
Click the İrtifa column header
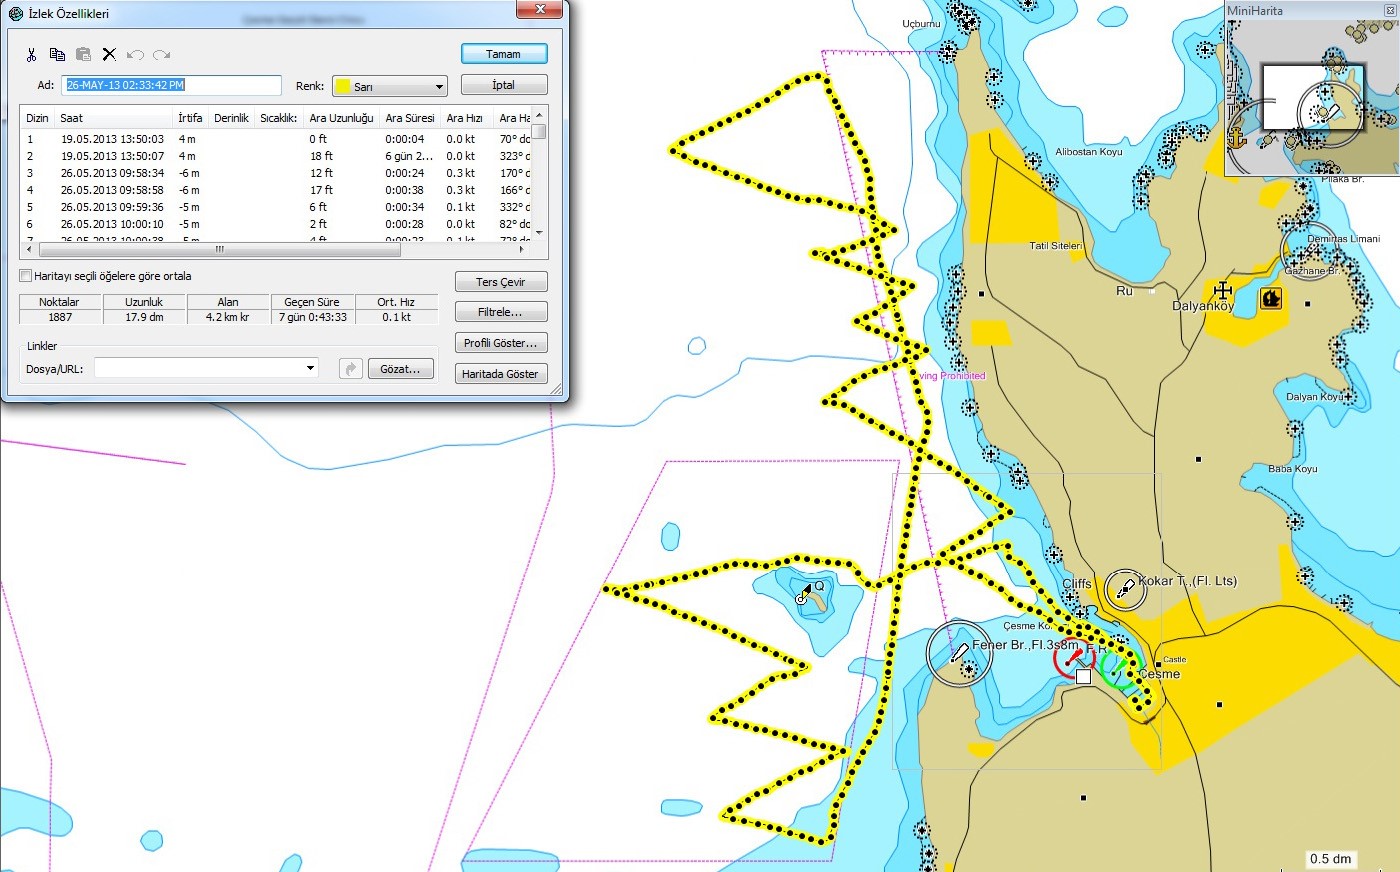pyautogui.click(x=192, y=118)
